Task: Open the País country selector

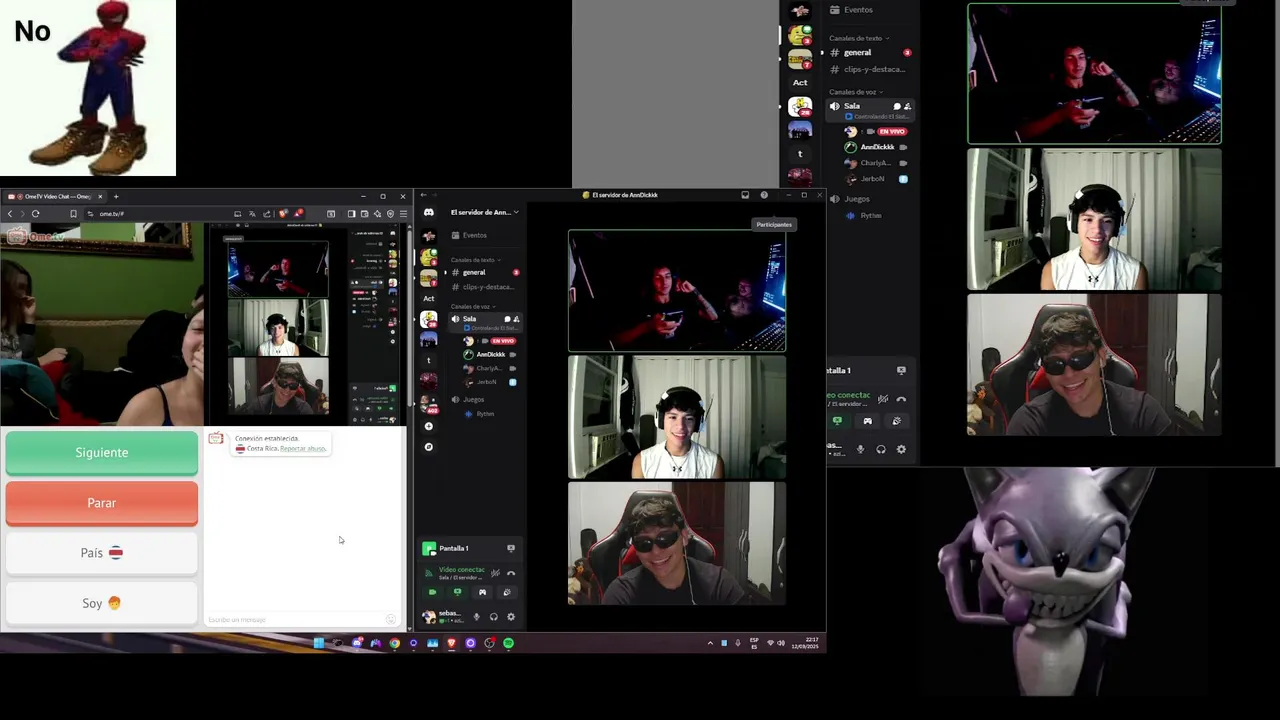Action: coord(102,552)
